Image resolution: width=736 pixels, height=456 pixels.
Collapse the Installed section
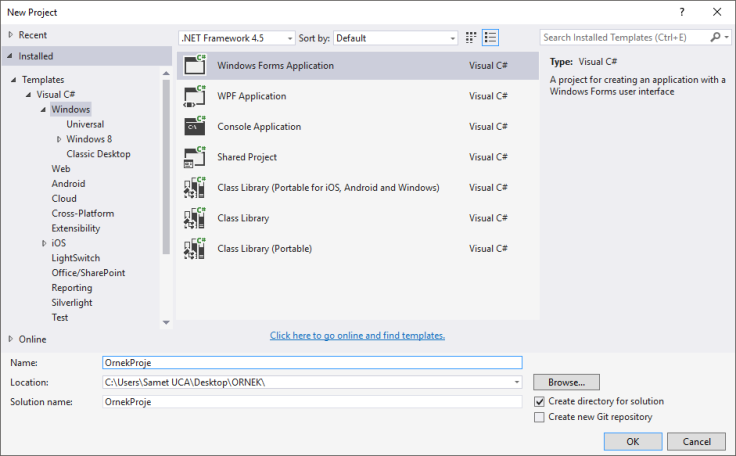tap(10, 56)
